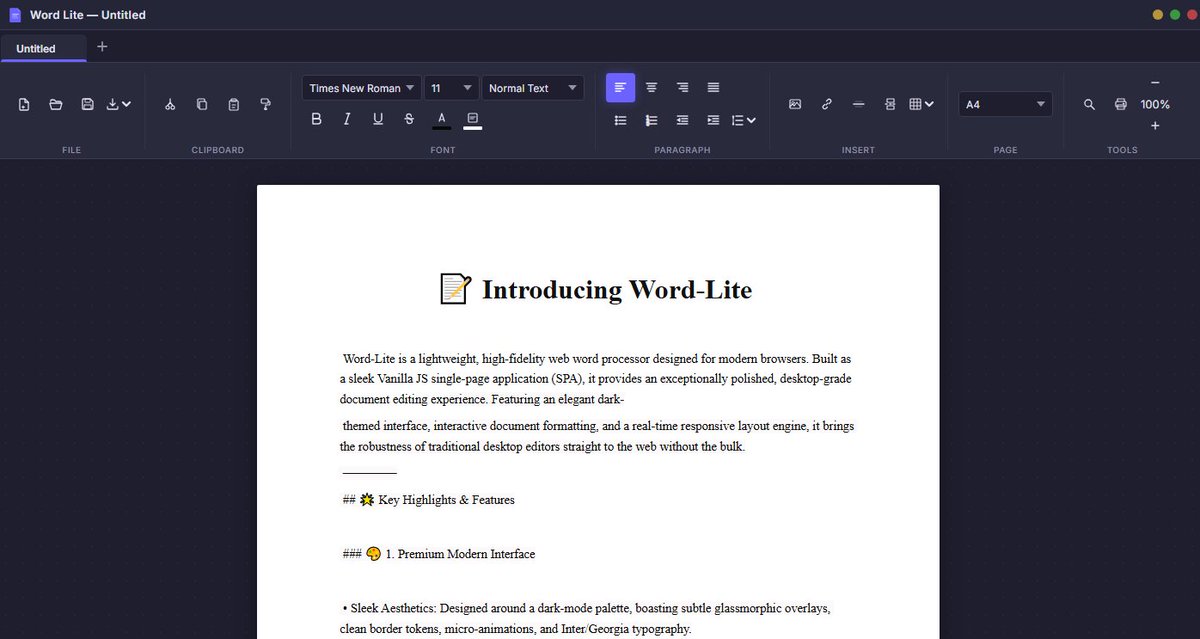The image size is (1200, 639).
Task: Toggle bold formatting
Action: point(316,119)
